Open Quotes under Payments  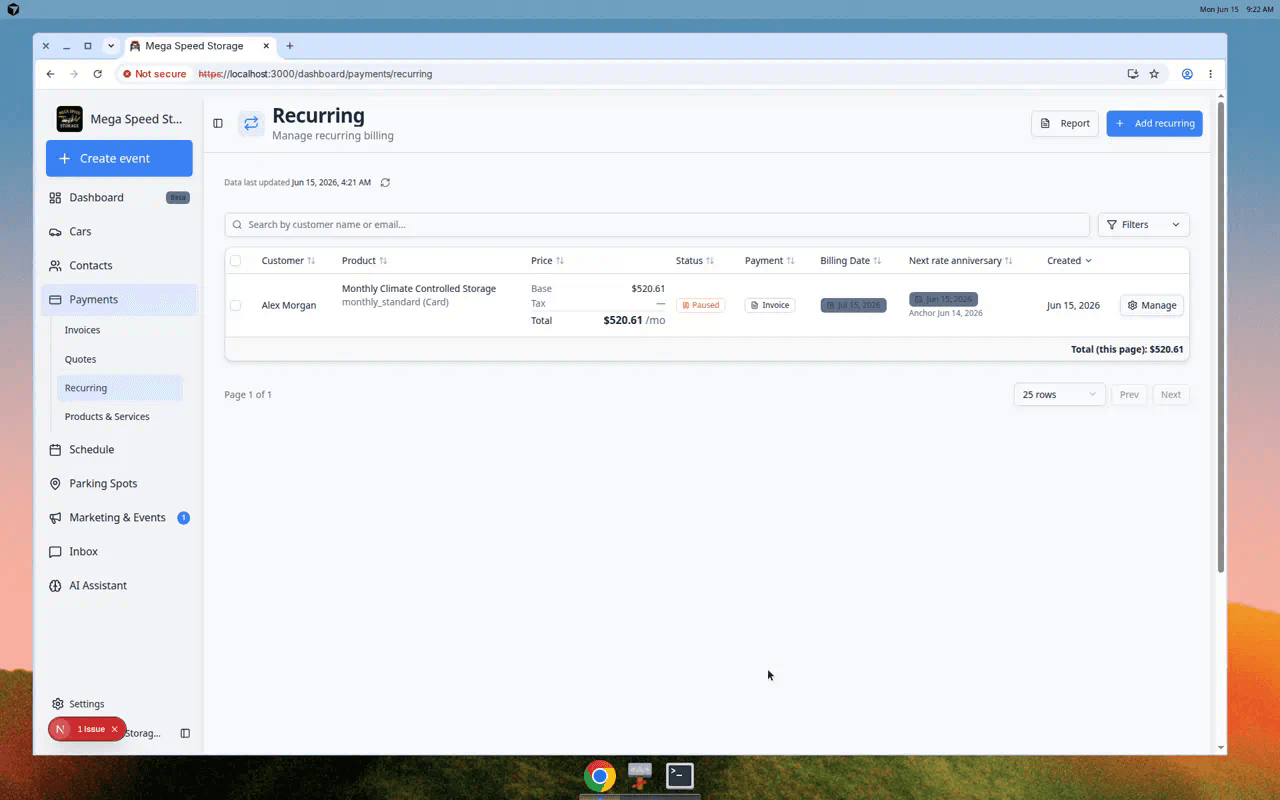[119, 359]
